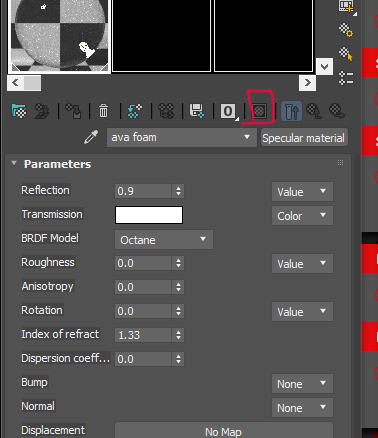Click the Select by Material icon
Viewport: 378px width, 438px height.
click(x=346, y=54)
